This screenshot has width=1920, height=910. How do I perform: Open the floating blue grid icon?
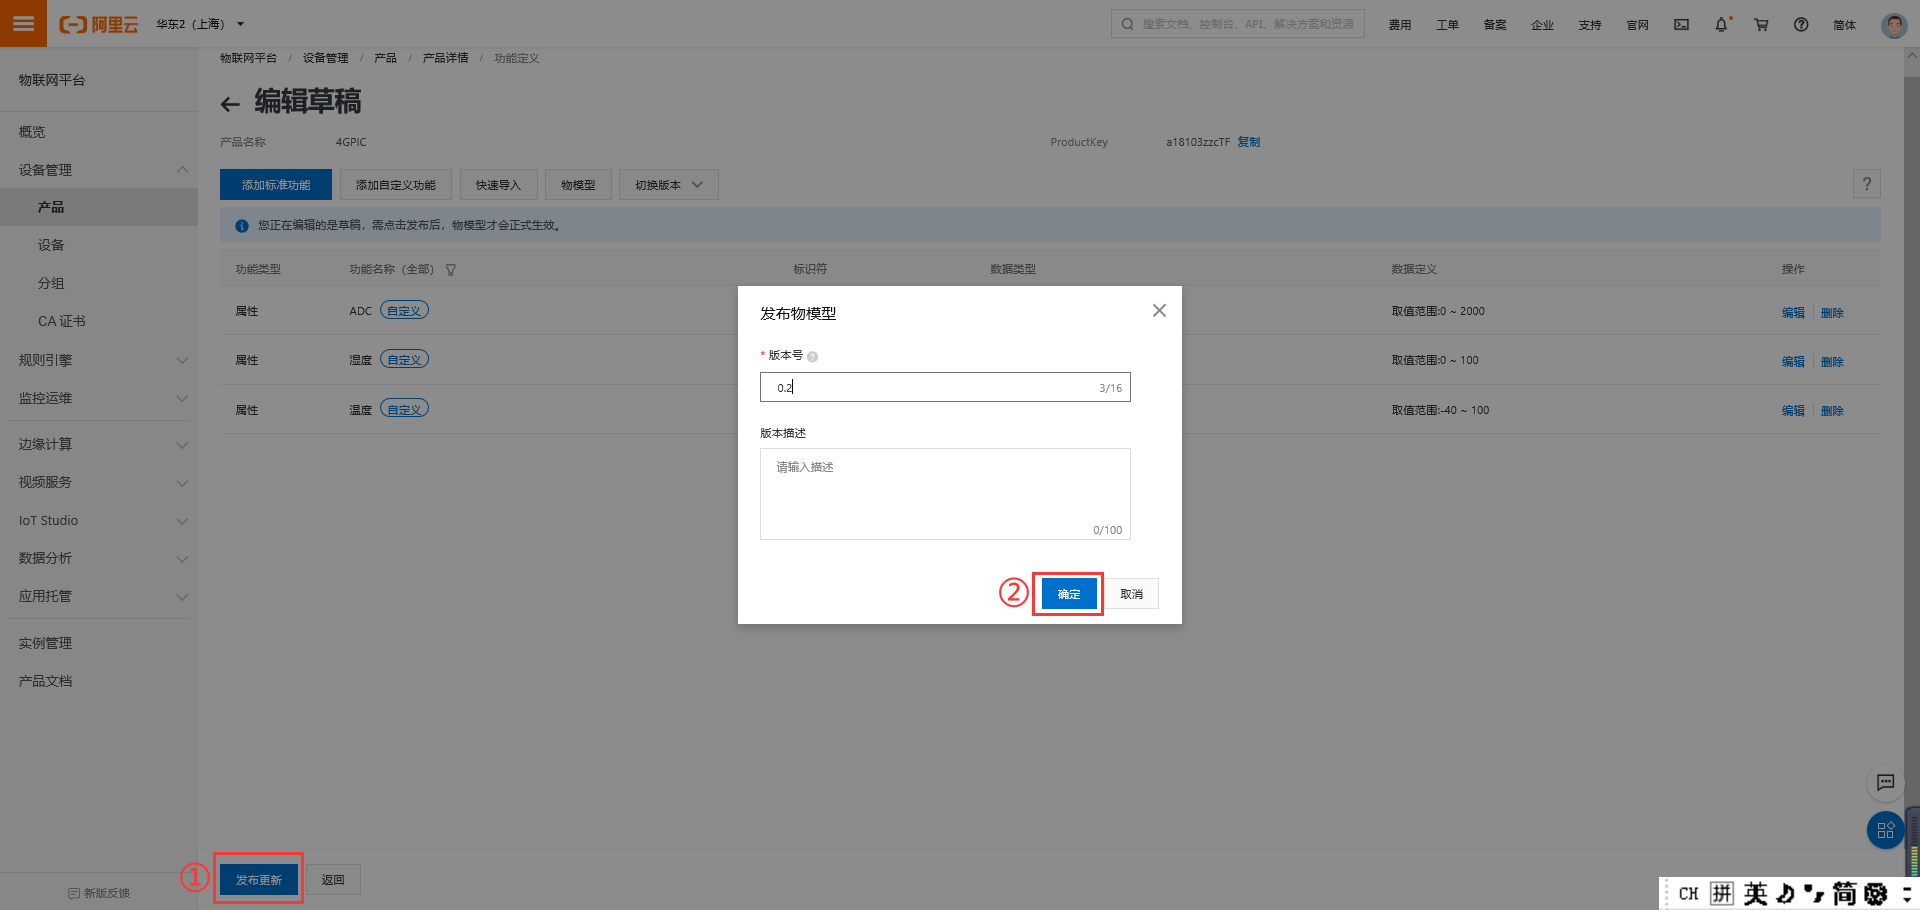tap(1886, 830)
